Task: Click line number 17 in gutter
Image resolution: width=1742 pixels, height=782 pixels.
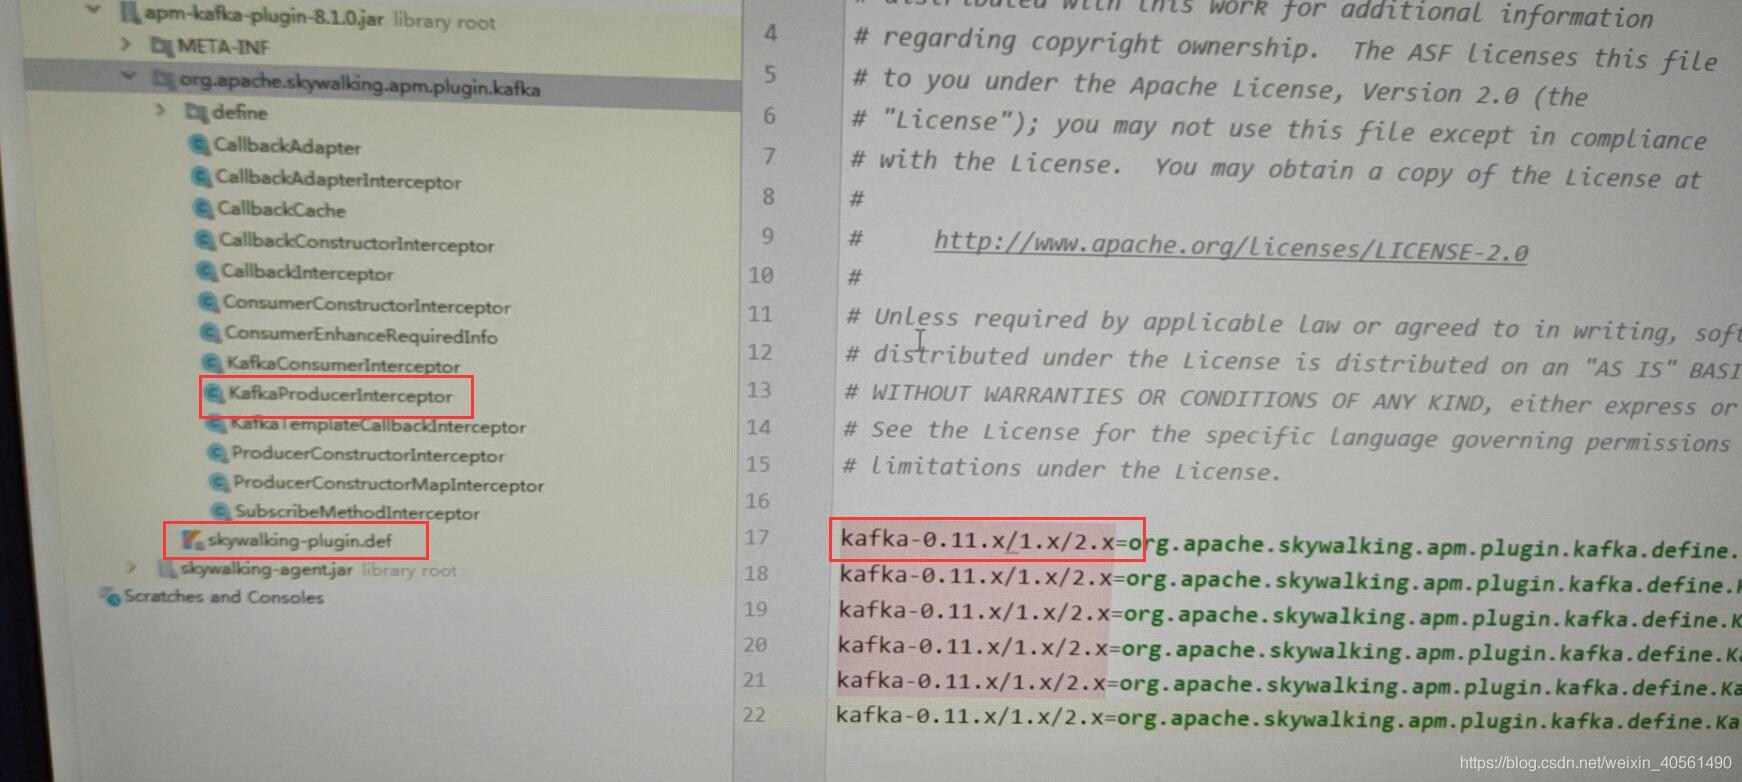Action: tap(756, 537)
